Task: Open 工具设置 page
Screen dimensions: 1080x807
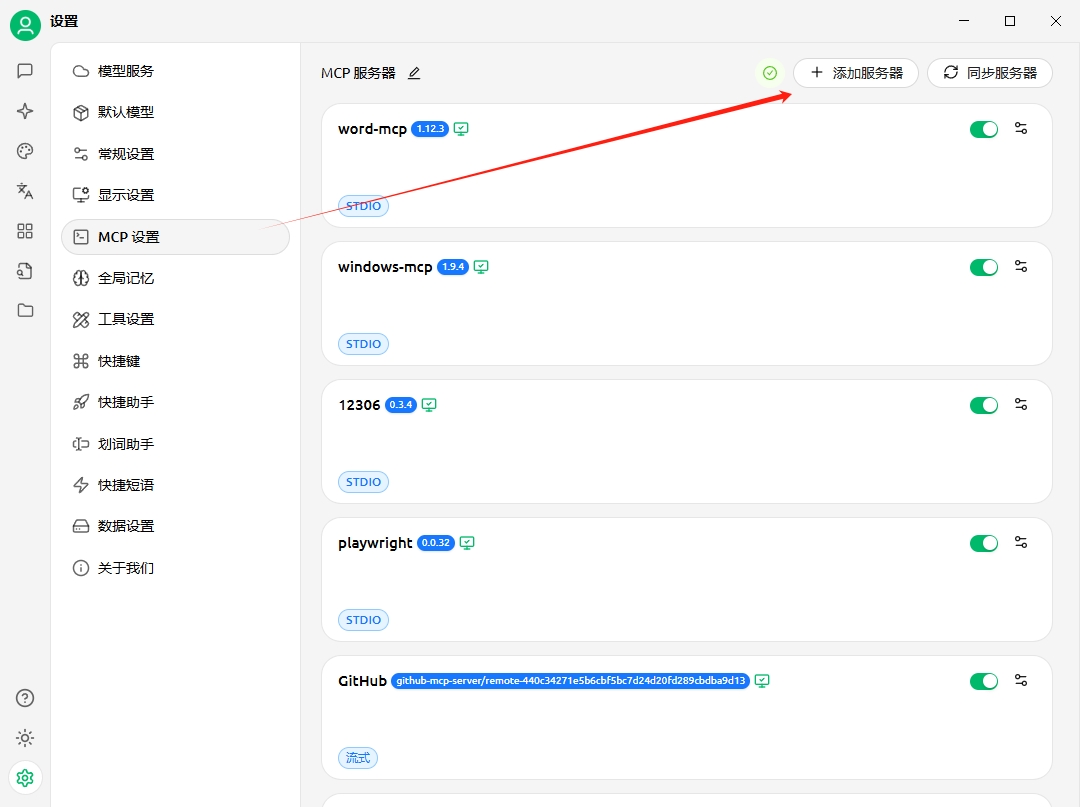Action: 176,319
